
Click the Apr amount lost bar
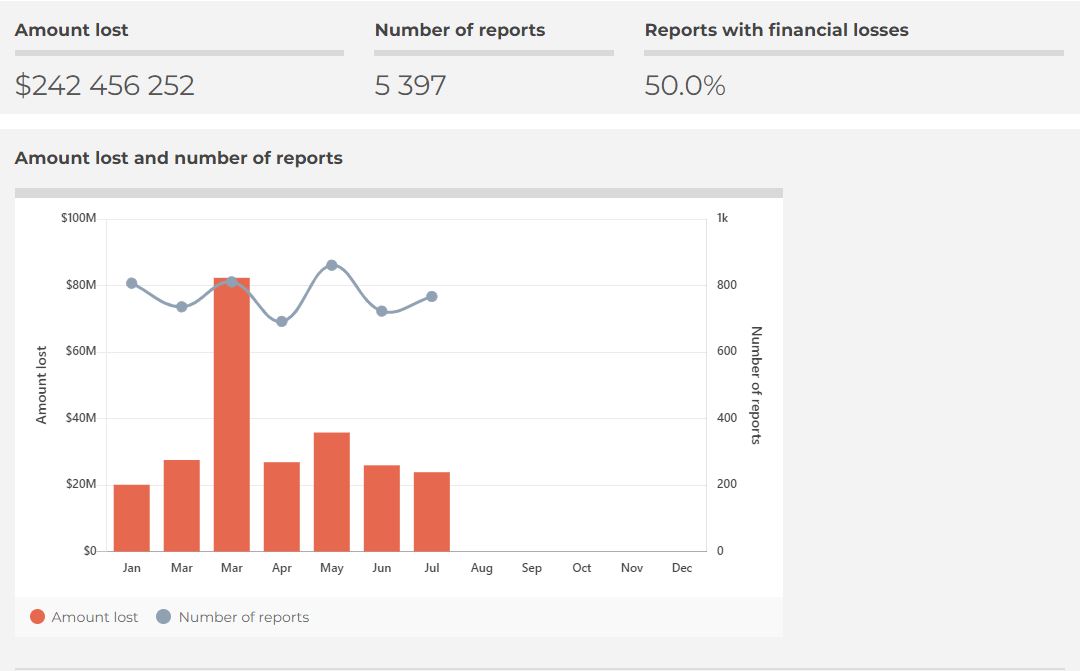pyautogui.click(x=282, y=506)
